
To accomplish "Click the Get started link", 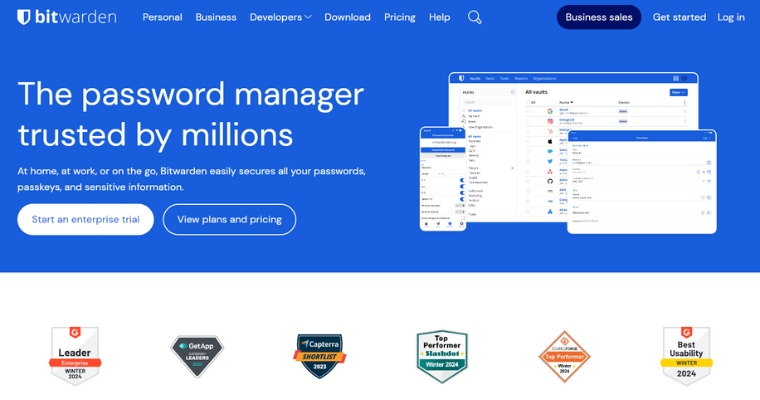I will 679,17.
